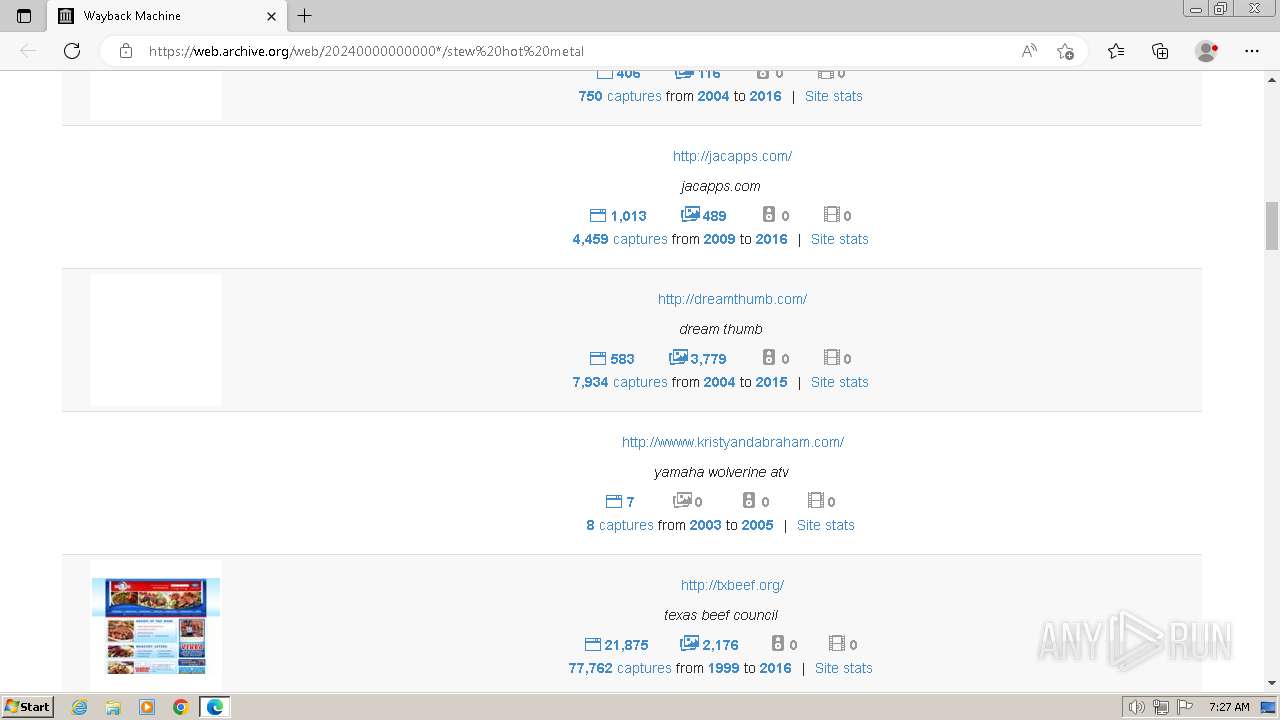The width and height of the screenshot is (1280, 720).
Task: Open a new browser tab
Action: pos(305,16)
